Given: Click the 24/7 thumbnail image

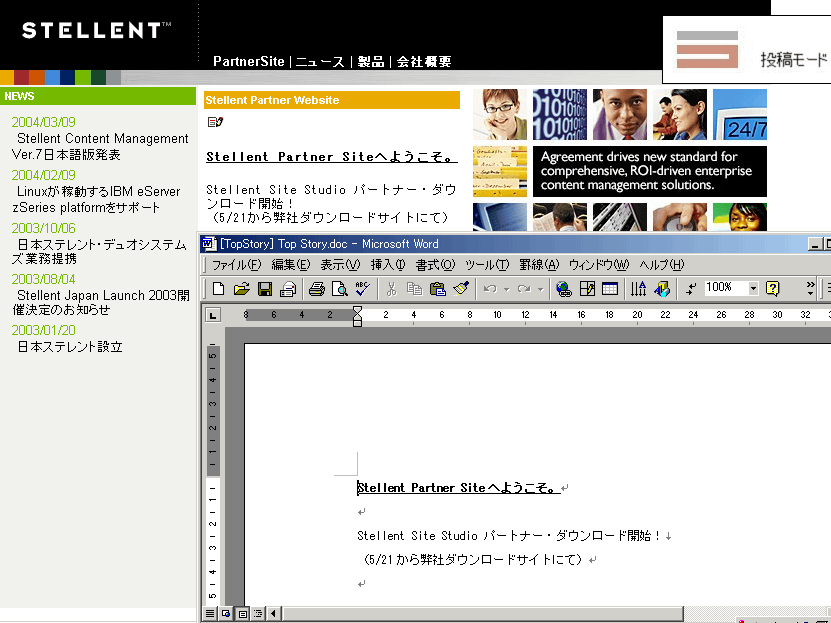Looking at the screenshot, I should 740,114.
